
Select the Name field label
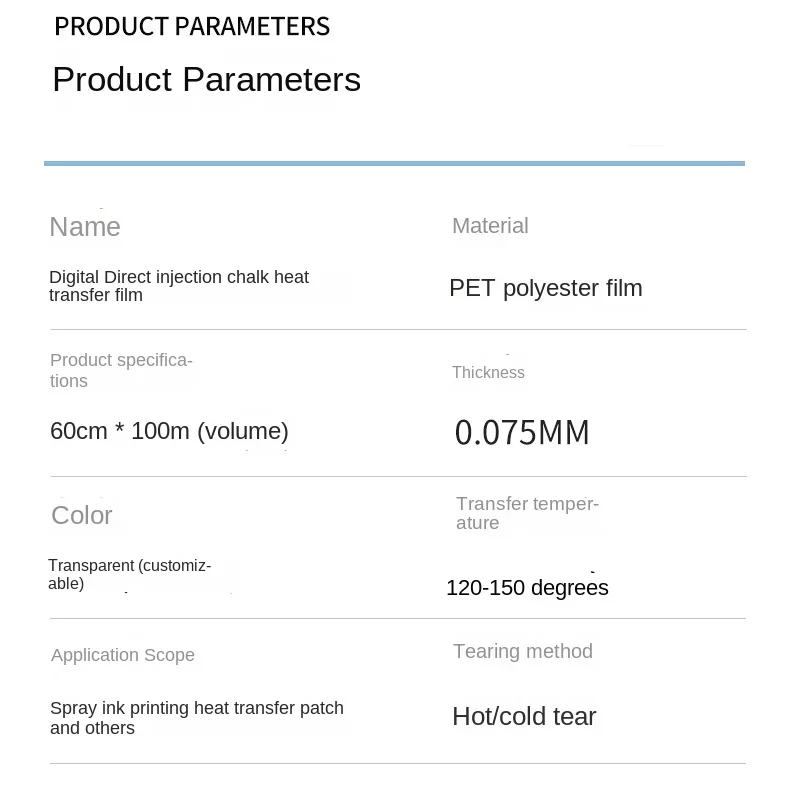point(85,227)
